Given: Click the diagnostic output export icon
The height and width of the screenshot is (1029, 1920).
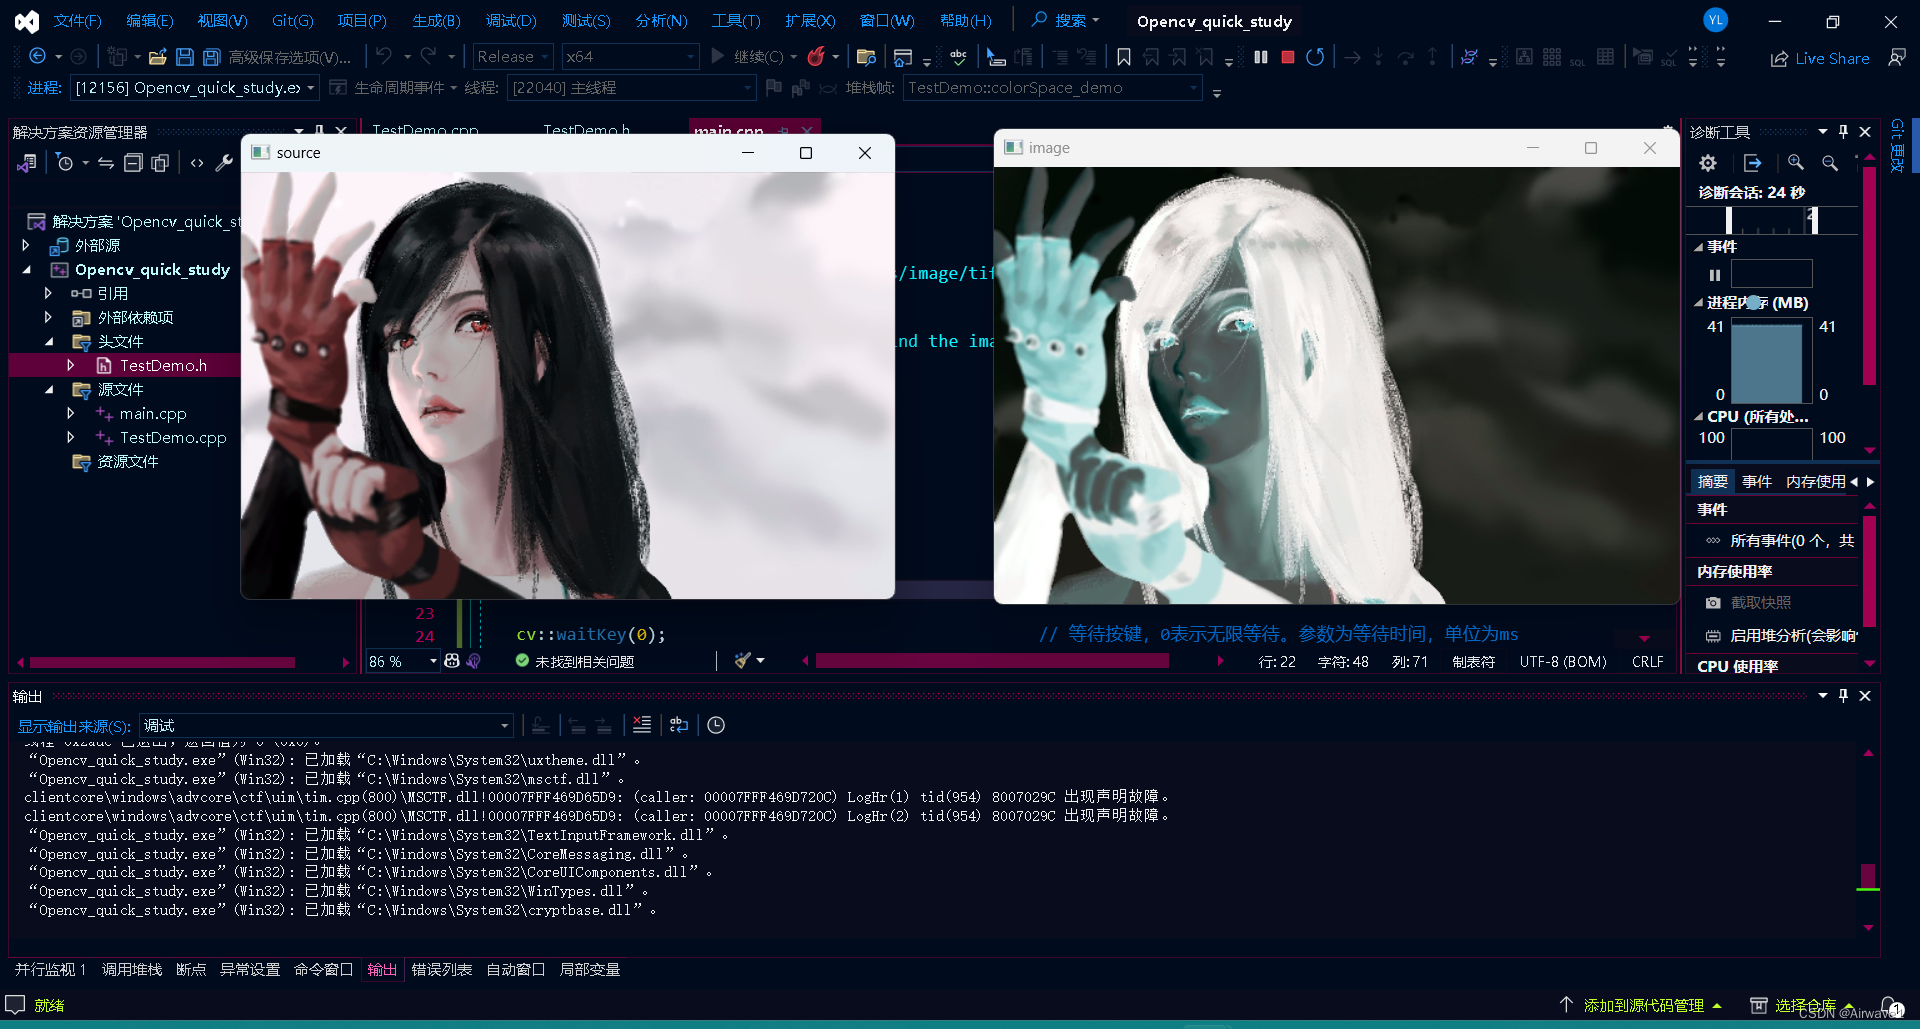Looking at the screenshot, I should (1752, 162).
